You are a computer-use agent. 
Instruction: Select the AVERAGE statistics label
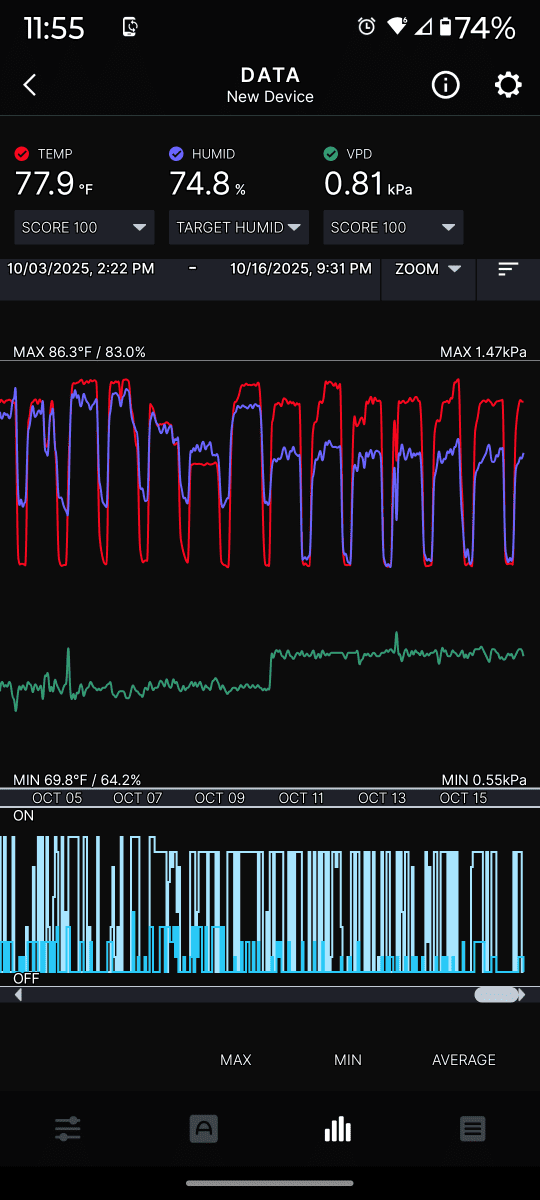(x=464, y=1060)
